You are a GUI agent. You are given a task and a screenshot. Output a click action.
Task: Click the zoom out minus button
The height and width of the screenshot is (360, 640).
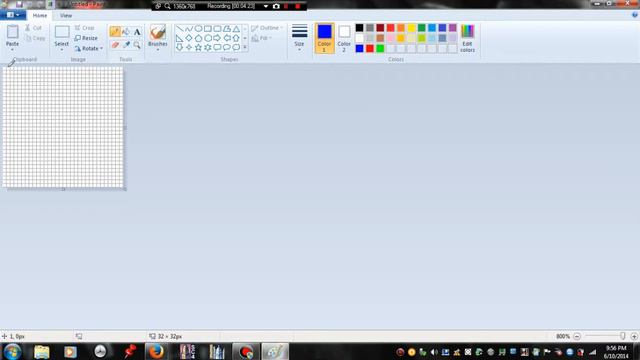(x=577, y=336)
